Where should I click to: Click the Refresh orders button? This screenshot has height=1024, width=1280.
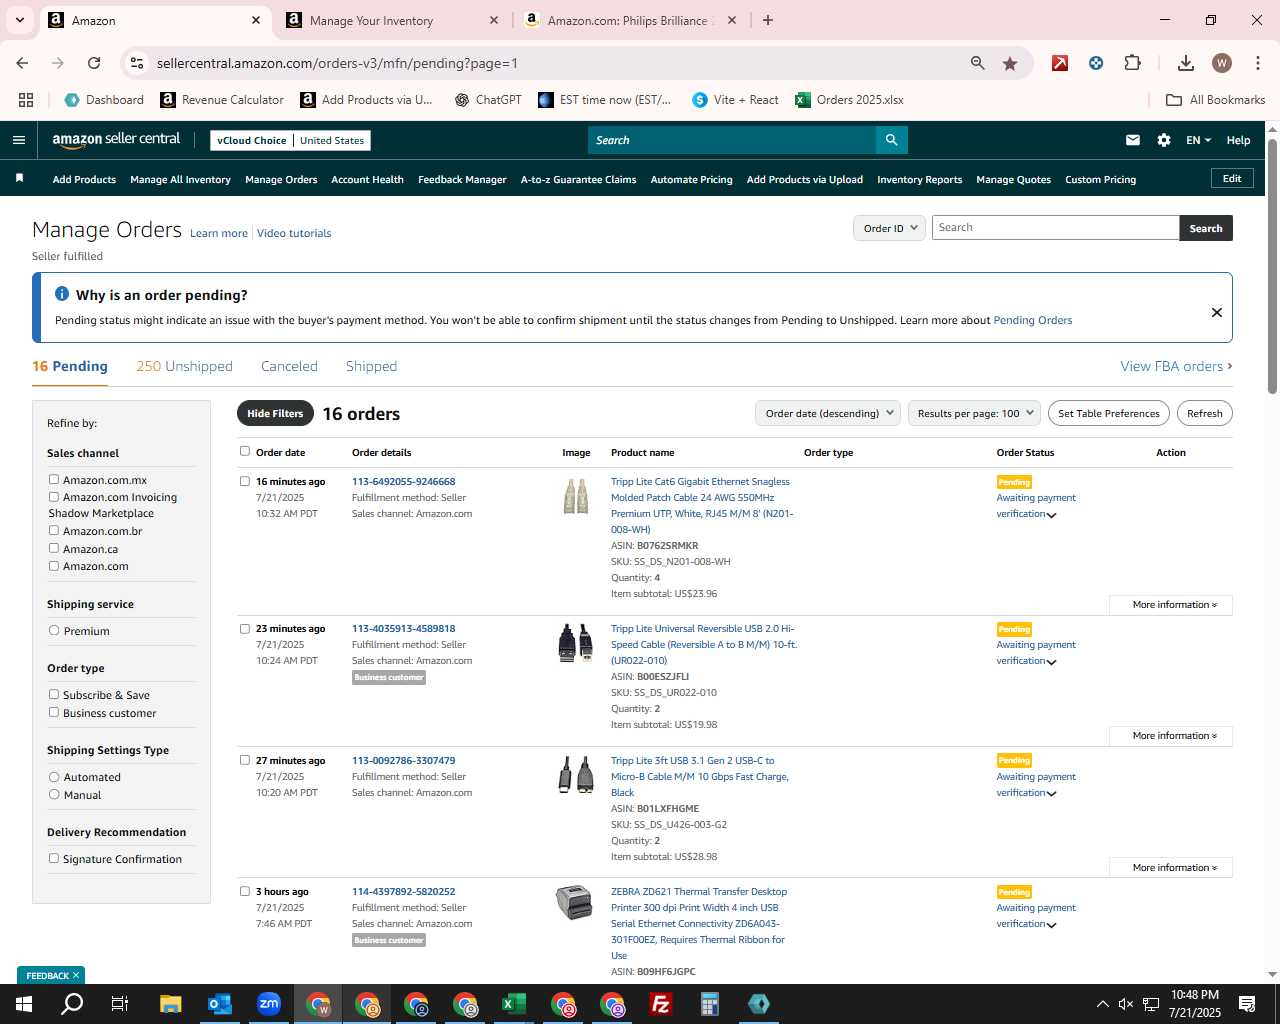[x=1204, y=413]
